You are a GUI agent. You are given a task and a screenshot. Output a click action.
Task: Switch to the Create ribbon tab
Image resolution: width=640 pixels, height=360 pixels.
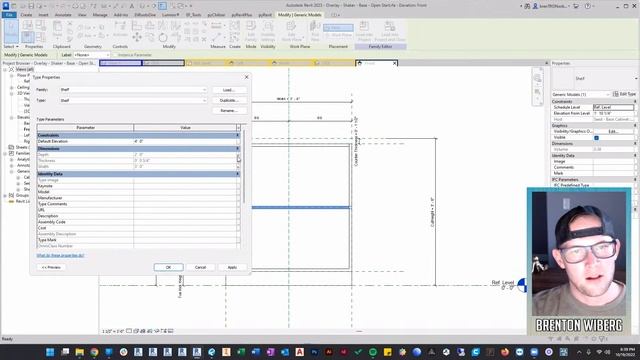pyautogui.click(x=26, y=15)
